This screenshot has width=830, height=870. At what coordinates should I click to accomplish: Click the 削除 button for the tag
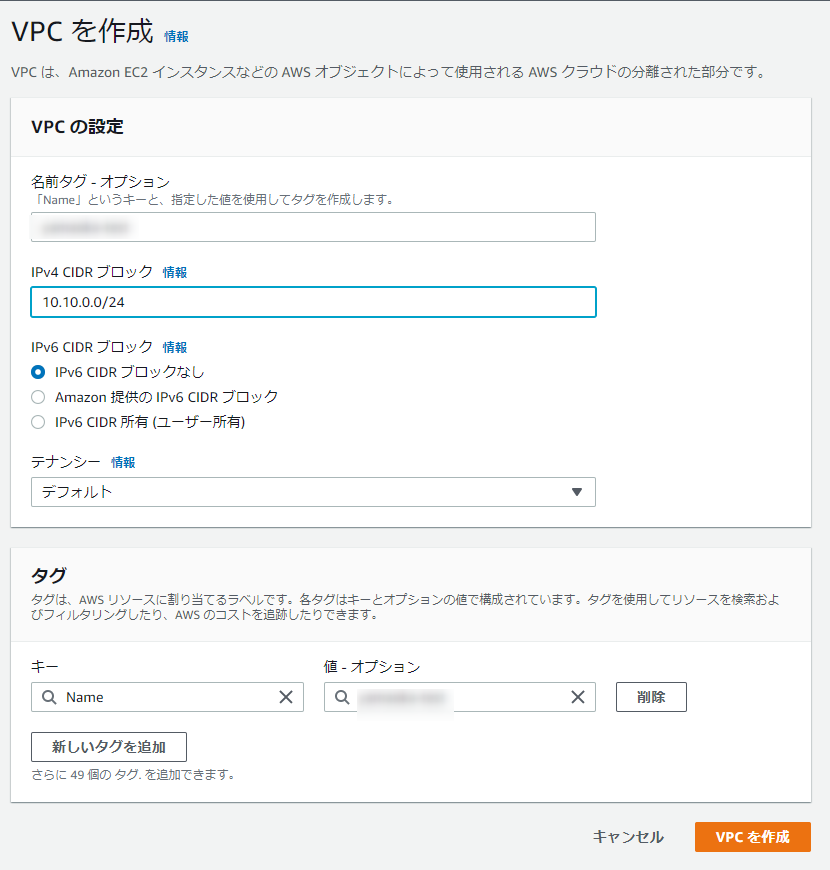coord(651,697)
